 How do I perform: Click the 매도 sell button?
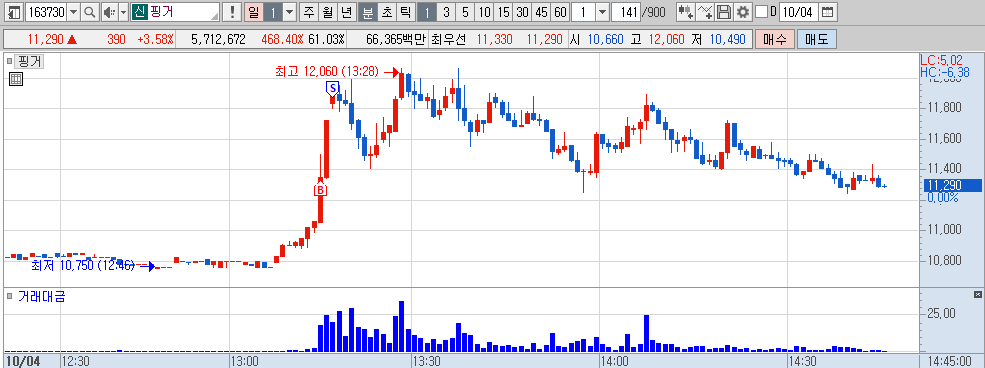tap(816, 40)
